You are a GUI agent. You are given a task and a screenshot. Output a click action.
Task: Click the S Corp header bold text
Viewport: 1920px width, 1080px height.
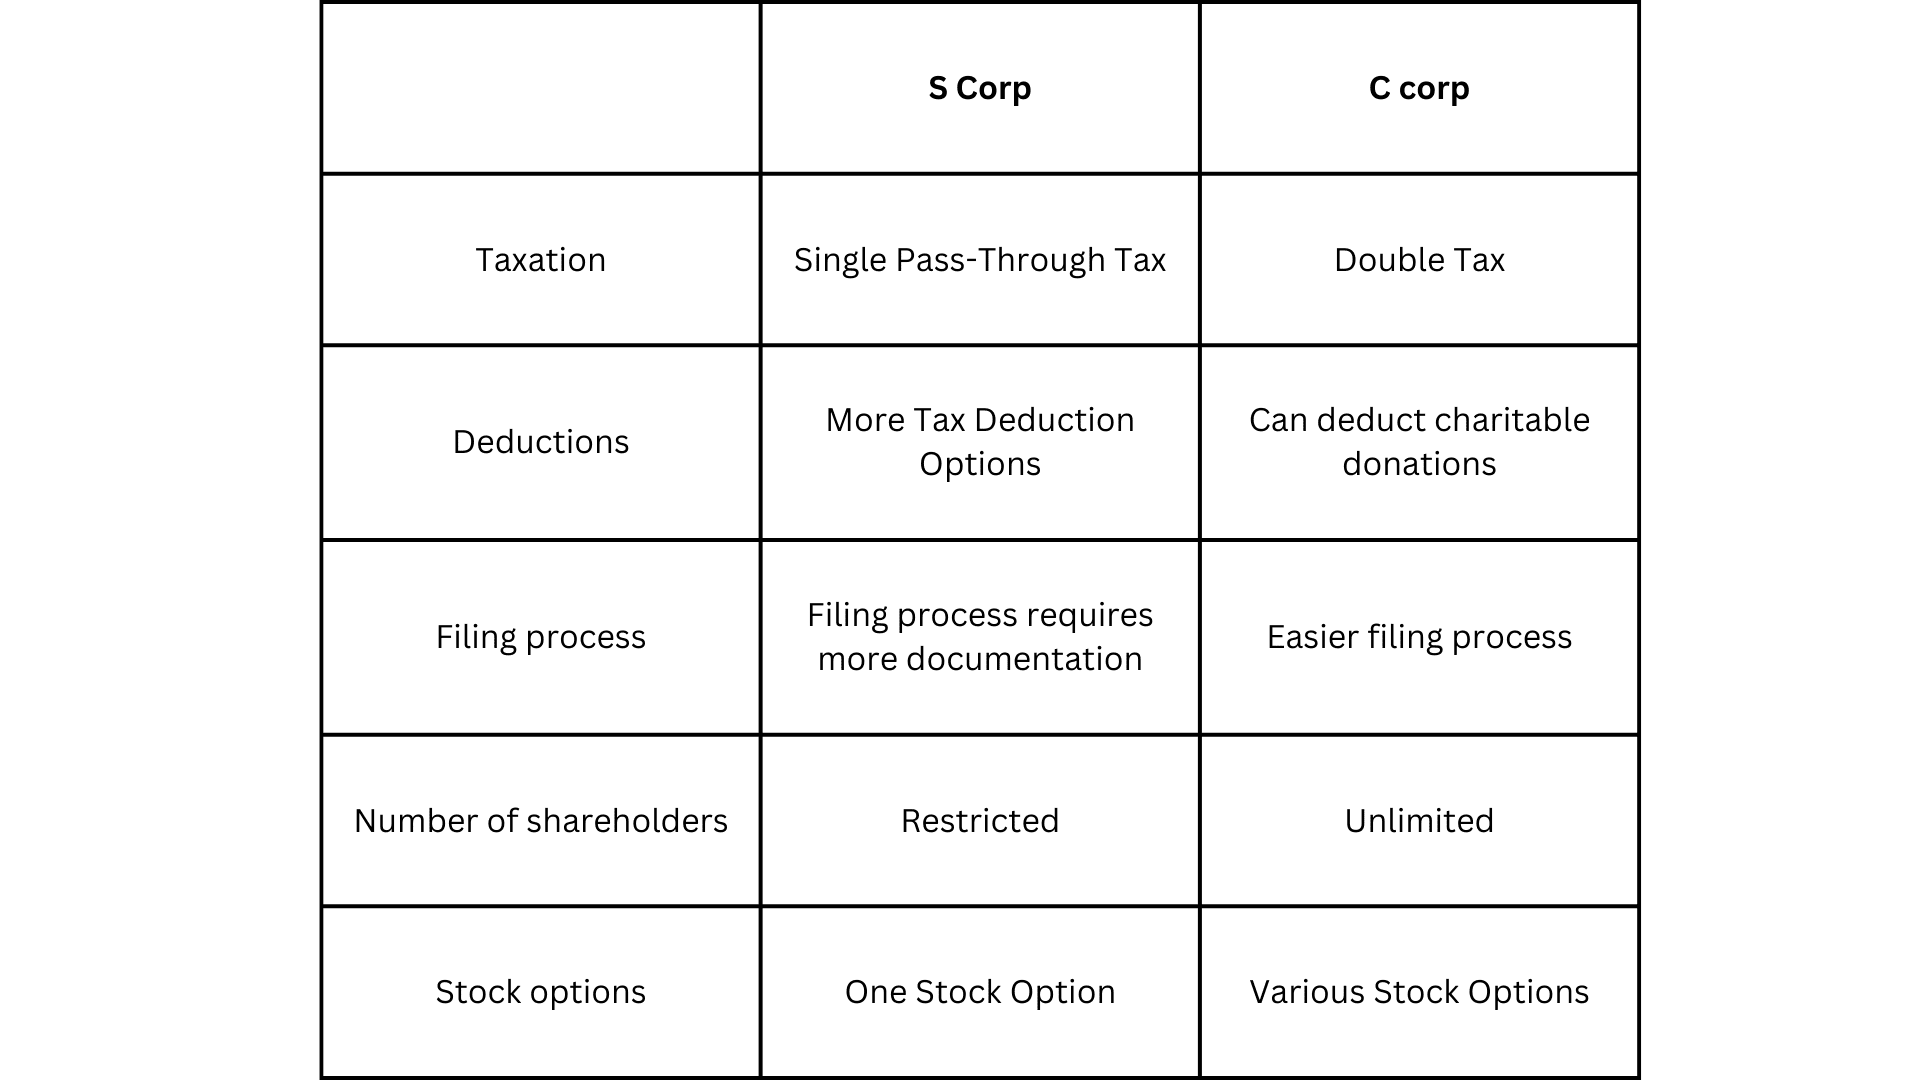click(x=980, y=86)
